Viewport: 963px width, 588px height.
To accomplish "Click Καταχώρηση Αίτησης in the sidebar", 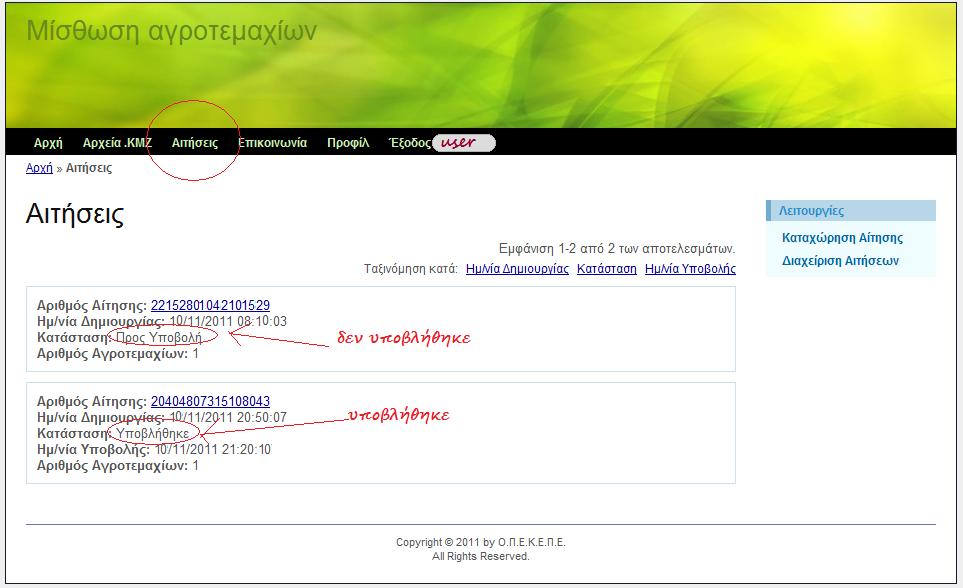I will click(842, 238).
